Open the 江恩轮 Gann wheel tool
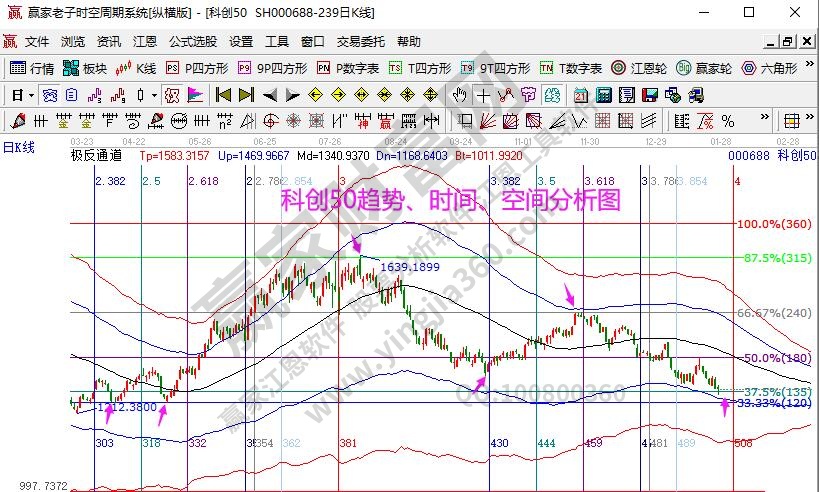 tap(641, 68)
